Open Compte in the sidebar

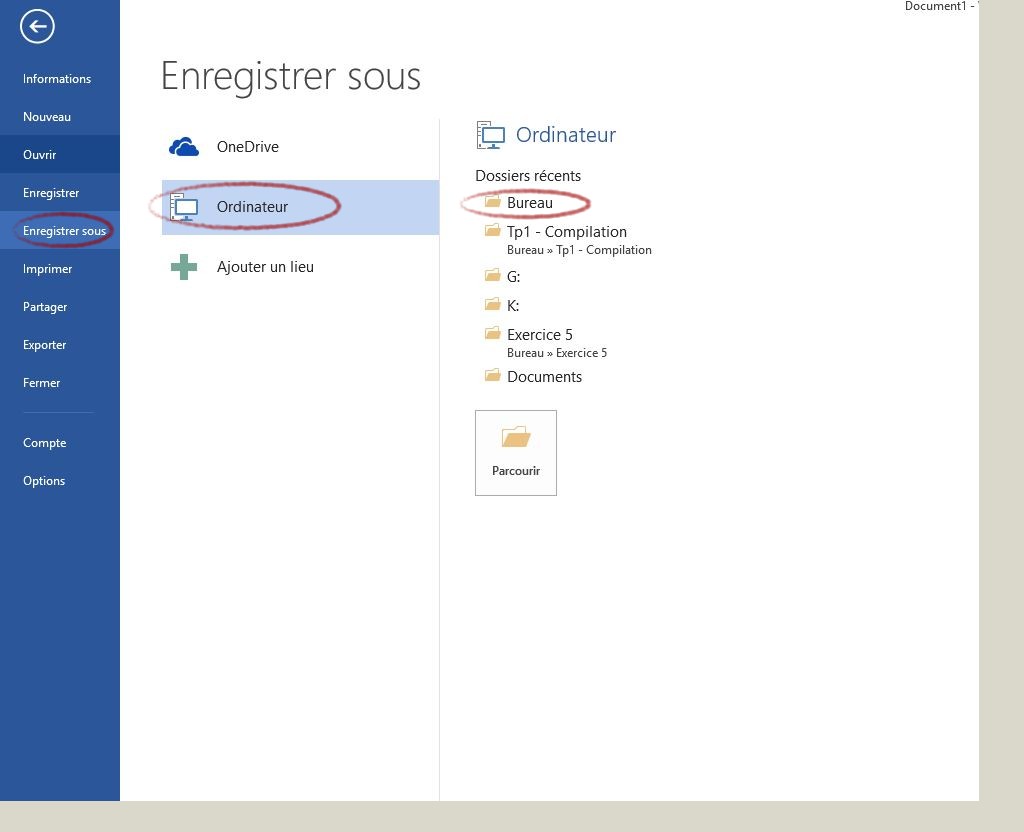44,443
